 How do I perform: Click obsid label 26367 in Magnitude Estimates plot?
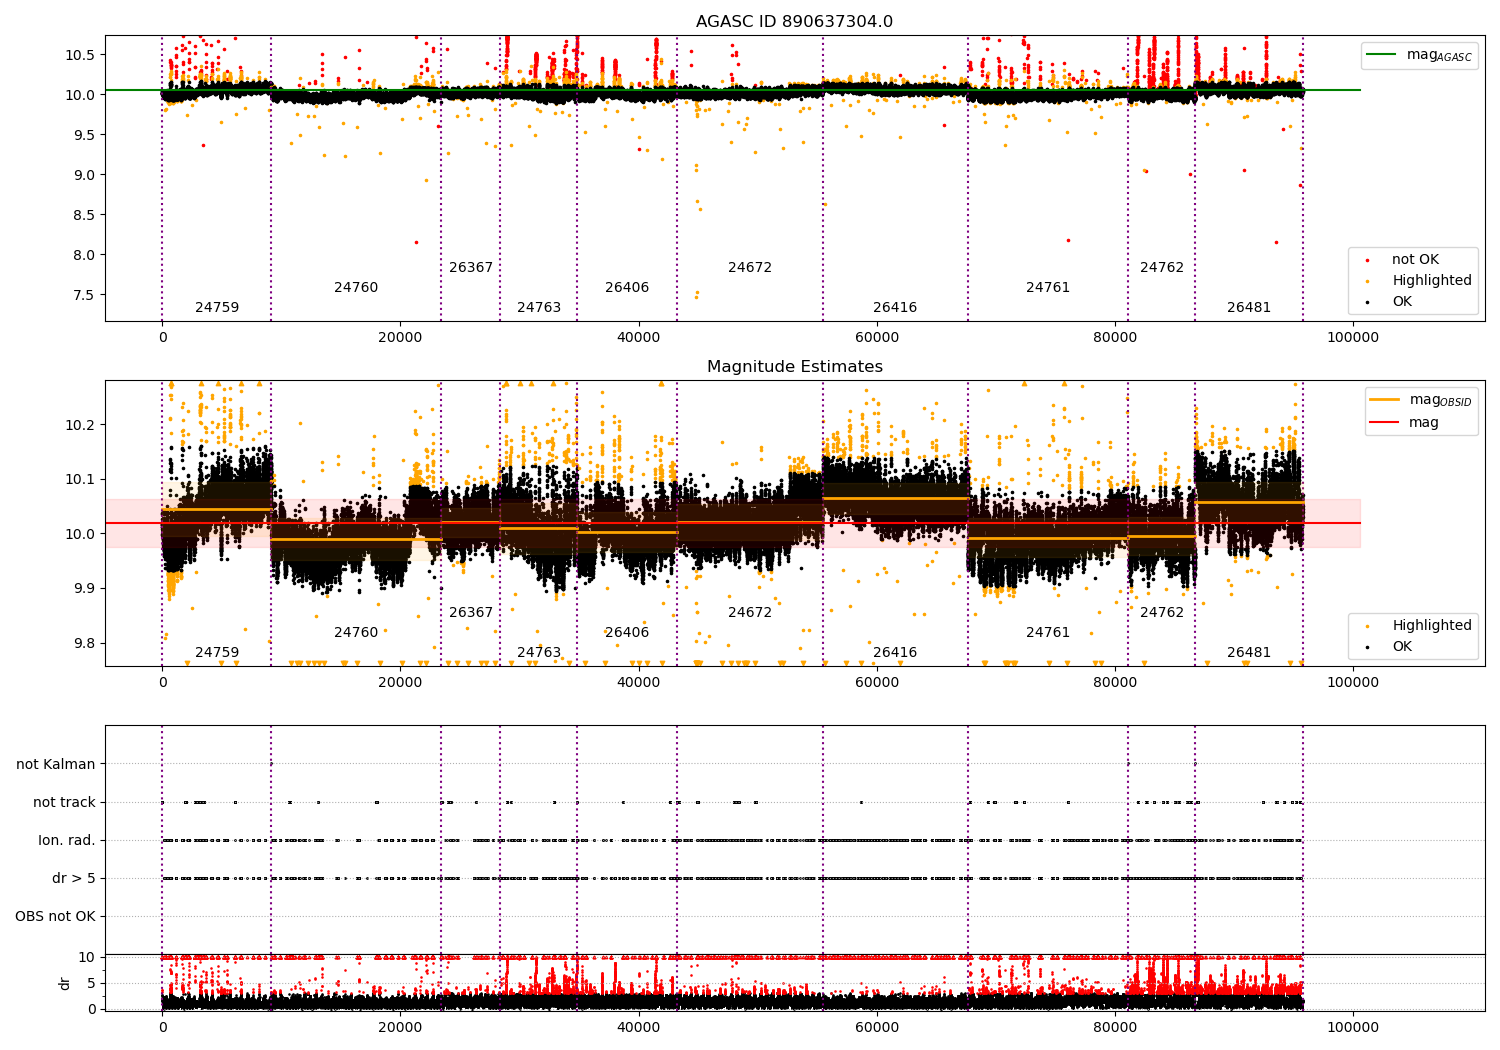click(471, 613)
